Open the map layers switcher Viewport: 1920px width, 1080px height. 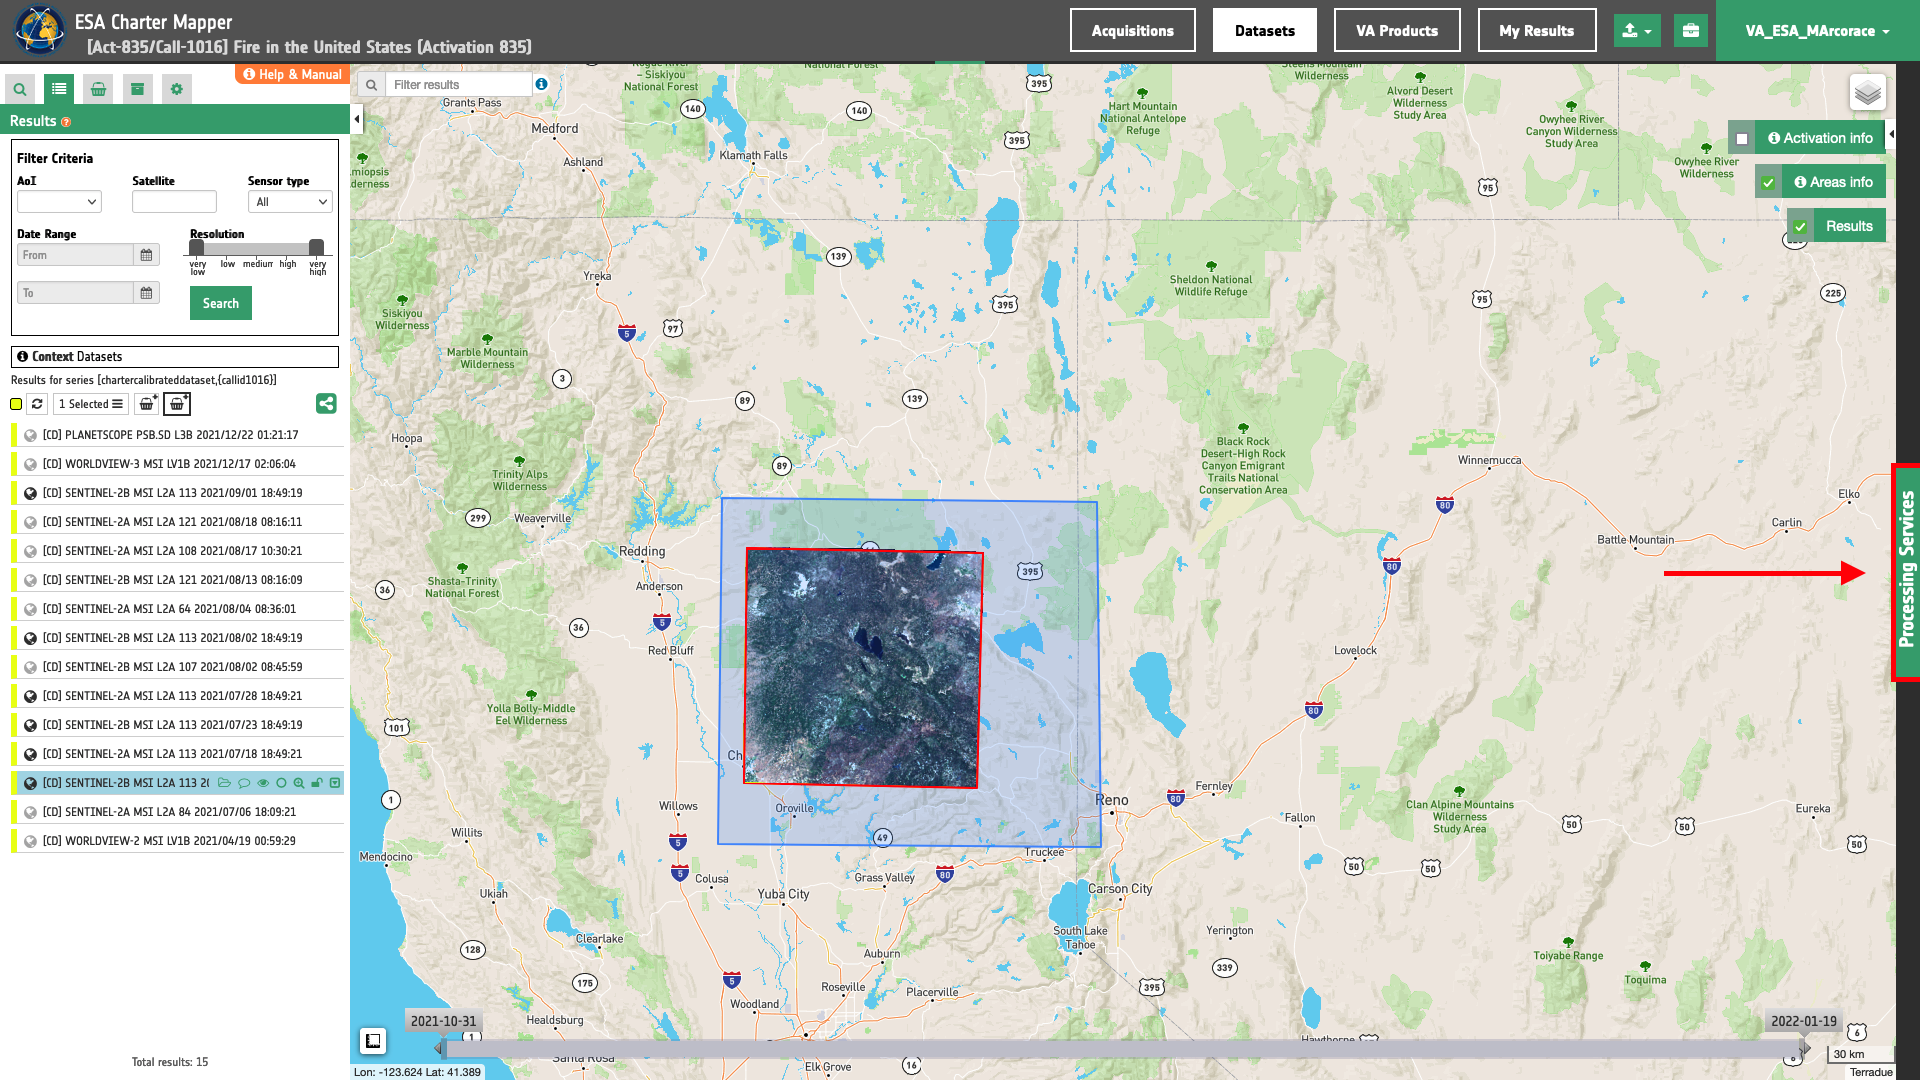click(1867, 94)
